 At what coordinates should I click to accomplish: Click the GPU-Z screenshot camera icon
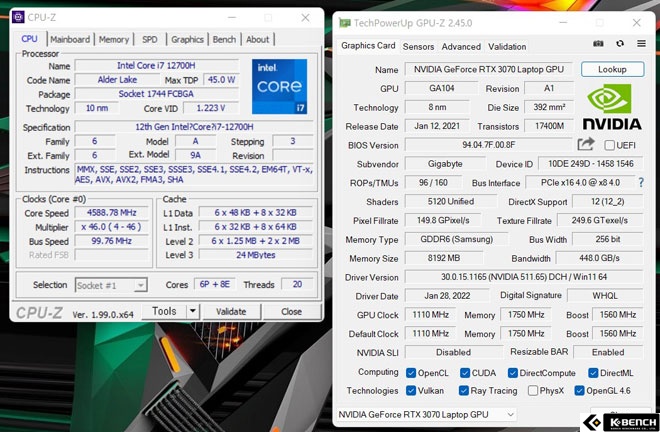(x=598, y=44)
